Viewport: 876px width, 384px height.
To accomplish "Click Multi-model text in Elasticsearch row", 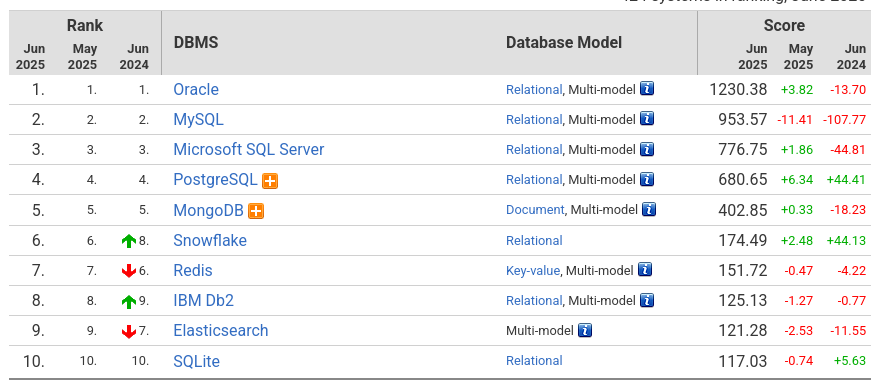I will (x=540, y=331).
